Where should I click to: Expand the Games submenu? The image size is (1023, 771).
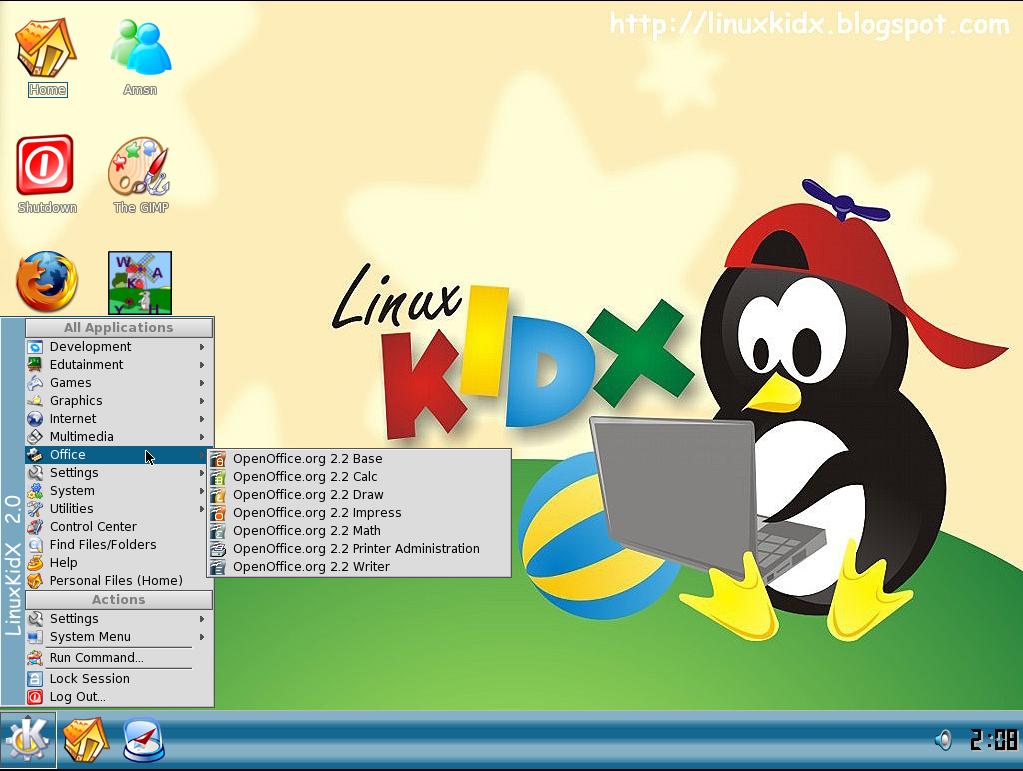point(70,382)
